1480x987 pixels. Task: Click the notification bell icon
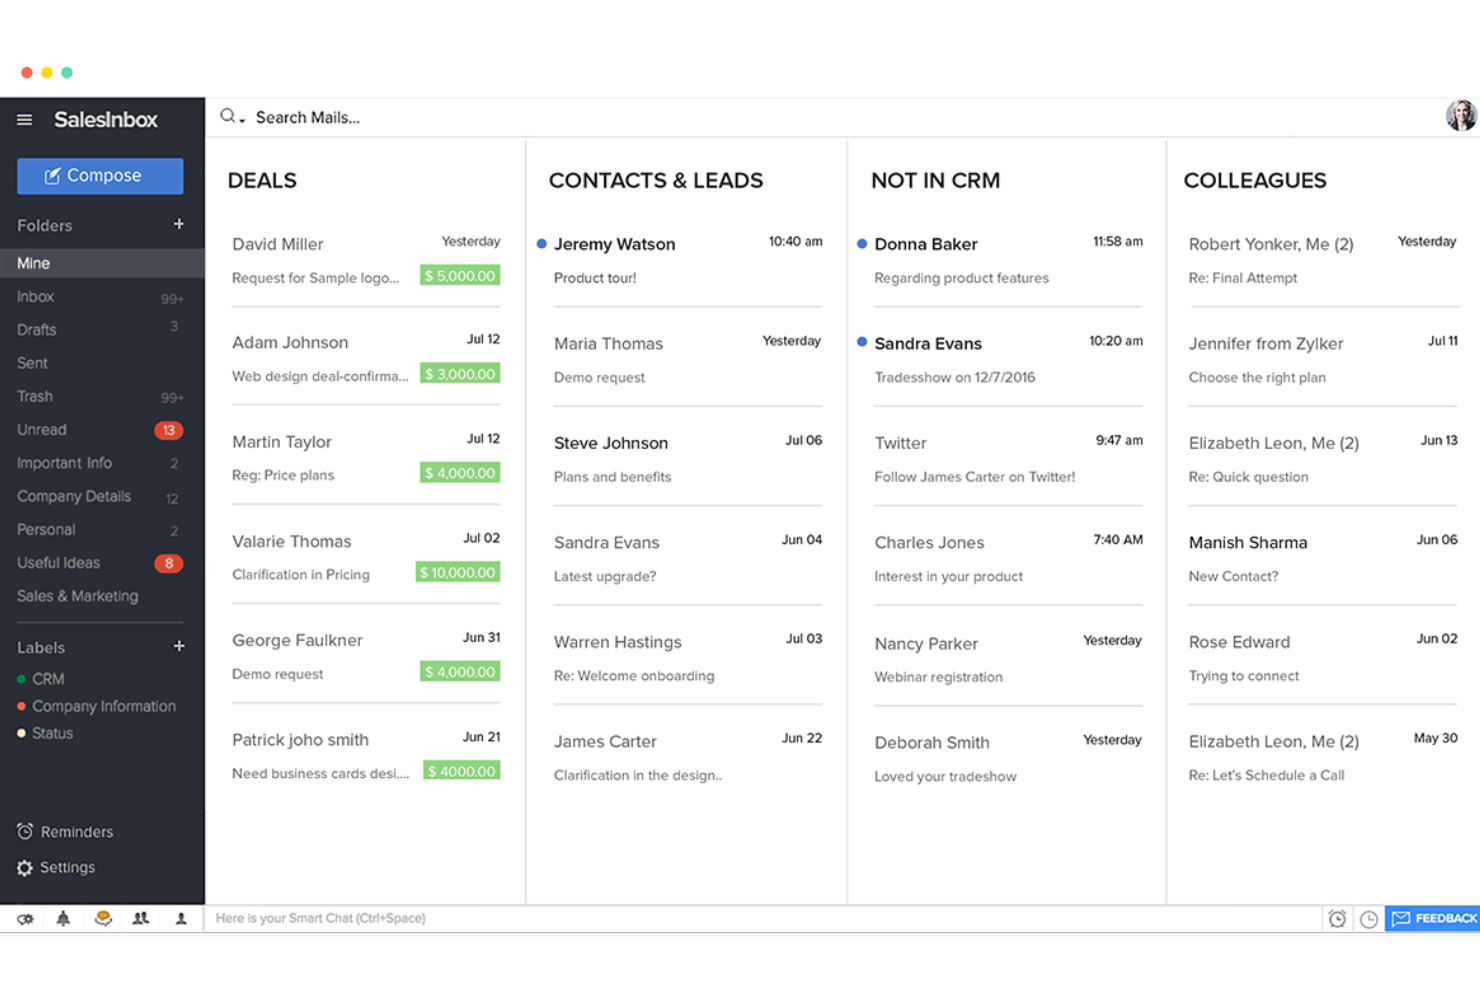(63, 918)
